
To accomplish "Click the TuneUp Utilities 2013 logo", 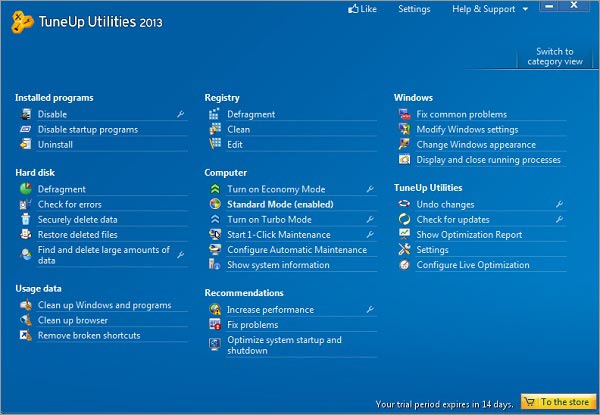I will click(87, 21).
